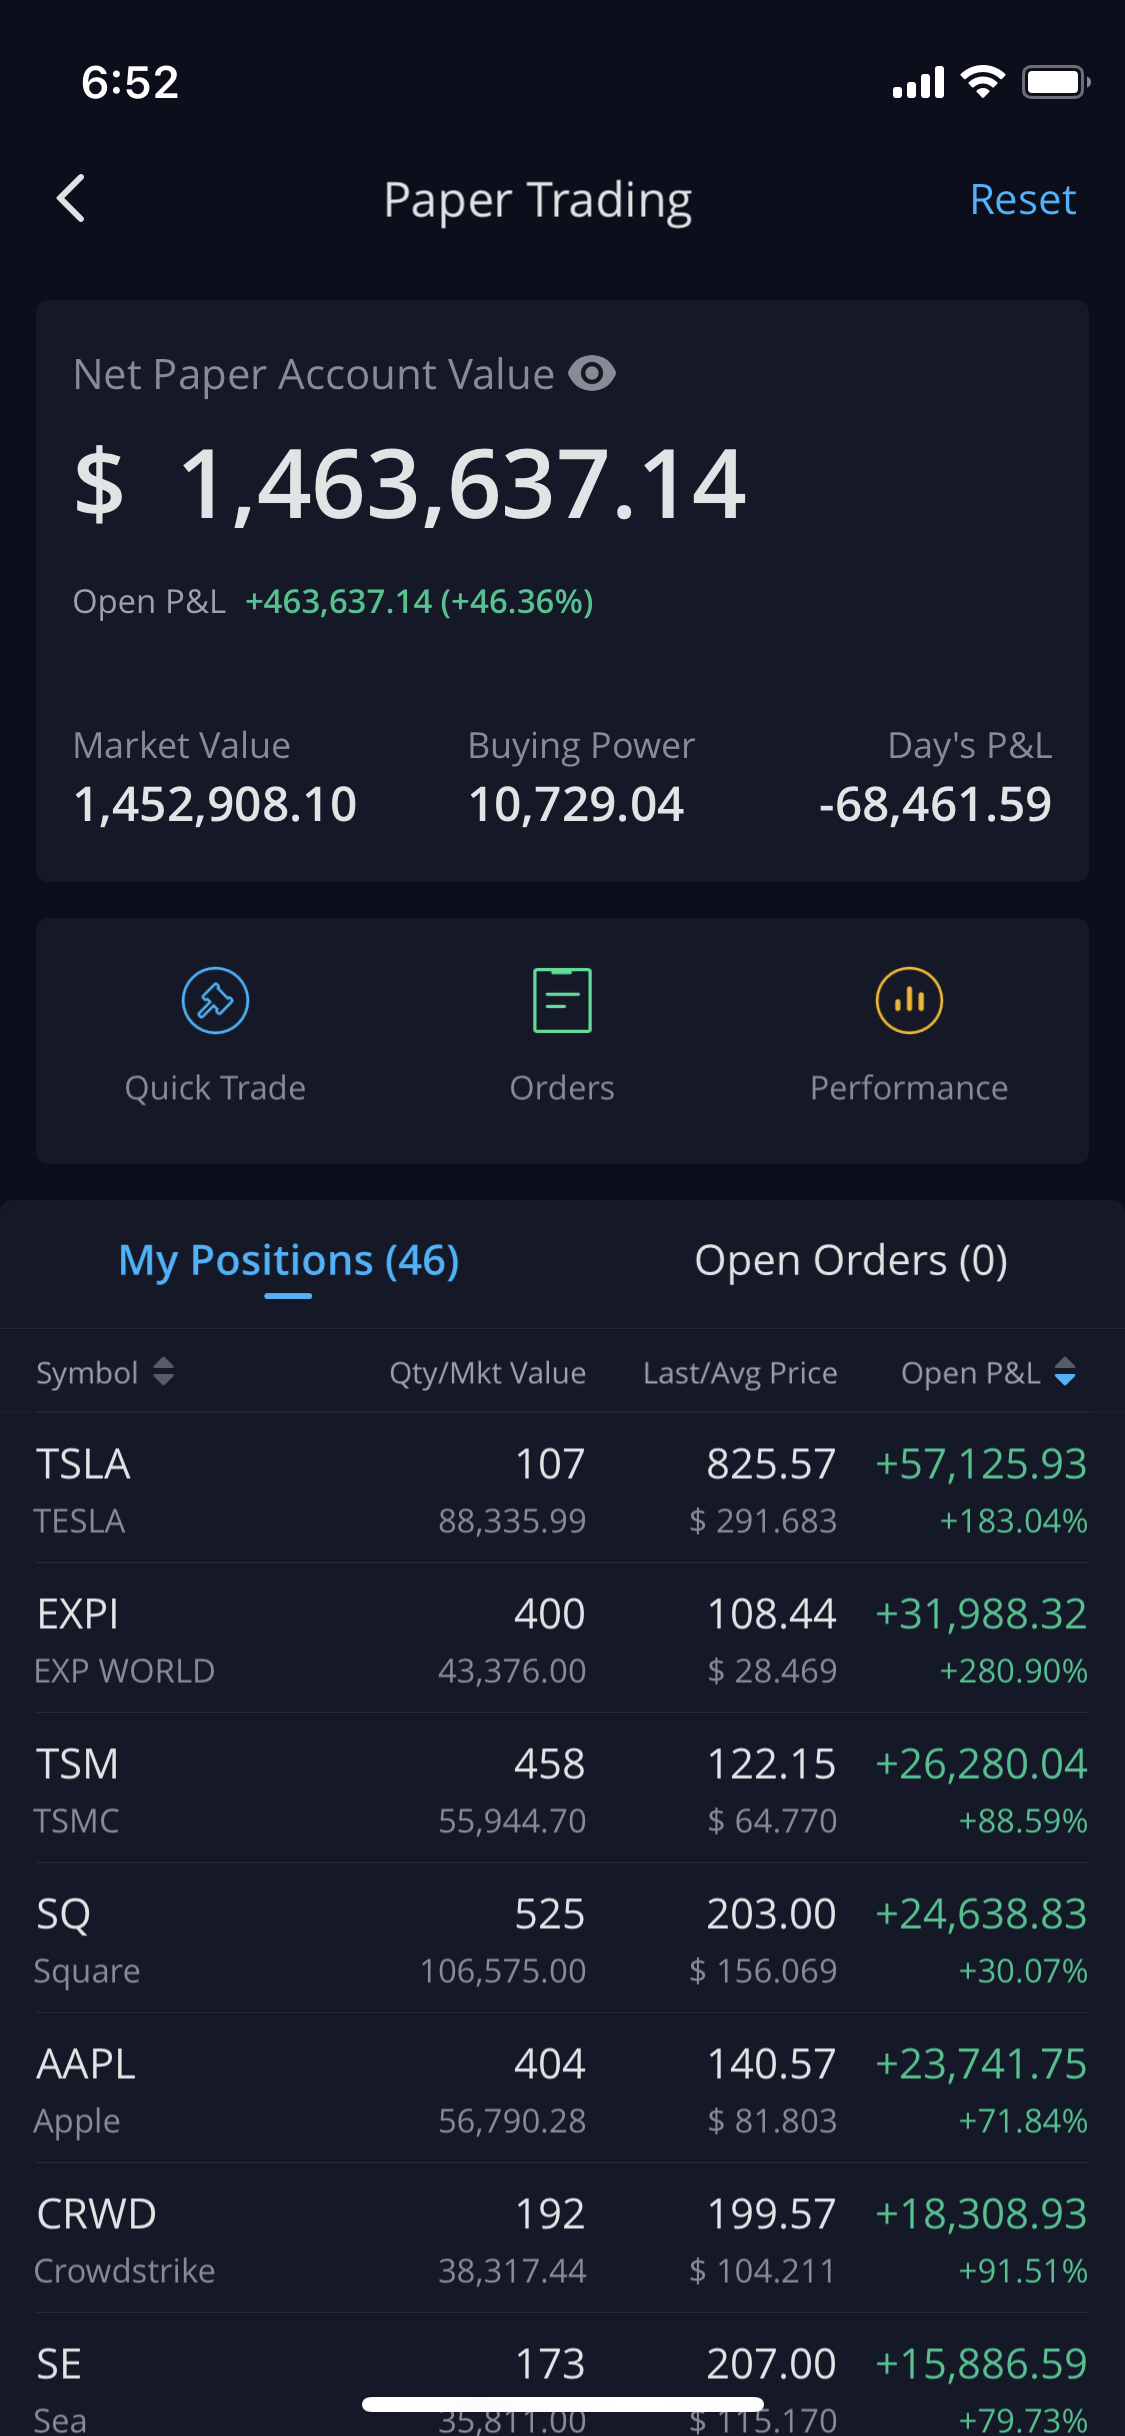Sort positions by Open P&L arrows
1125x2436 pixels.
1065,1372
